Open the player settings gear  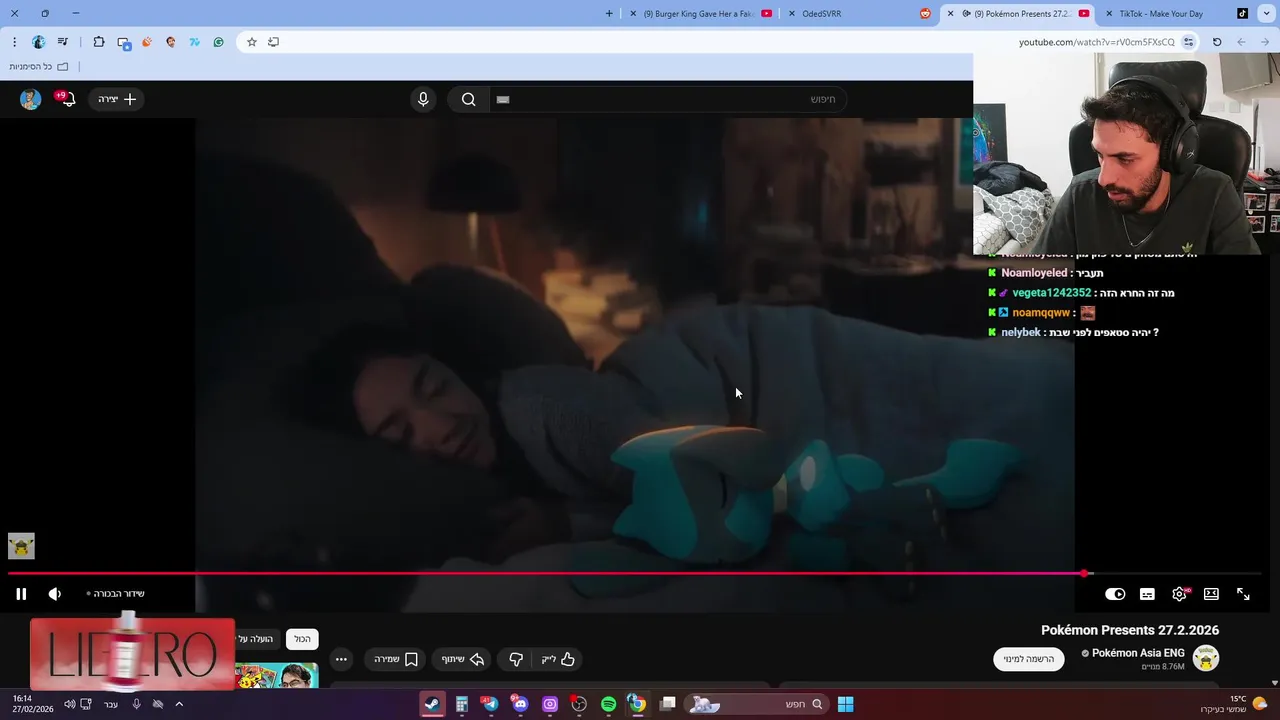click(1179, 594)
